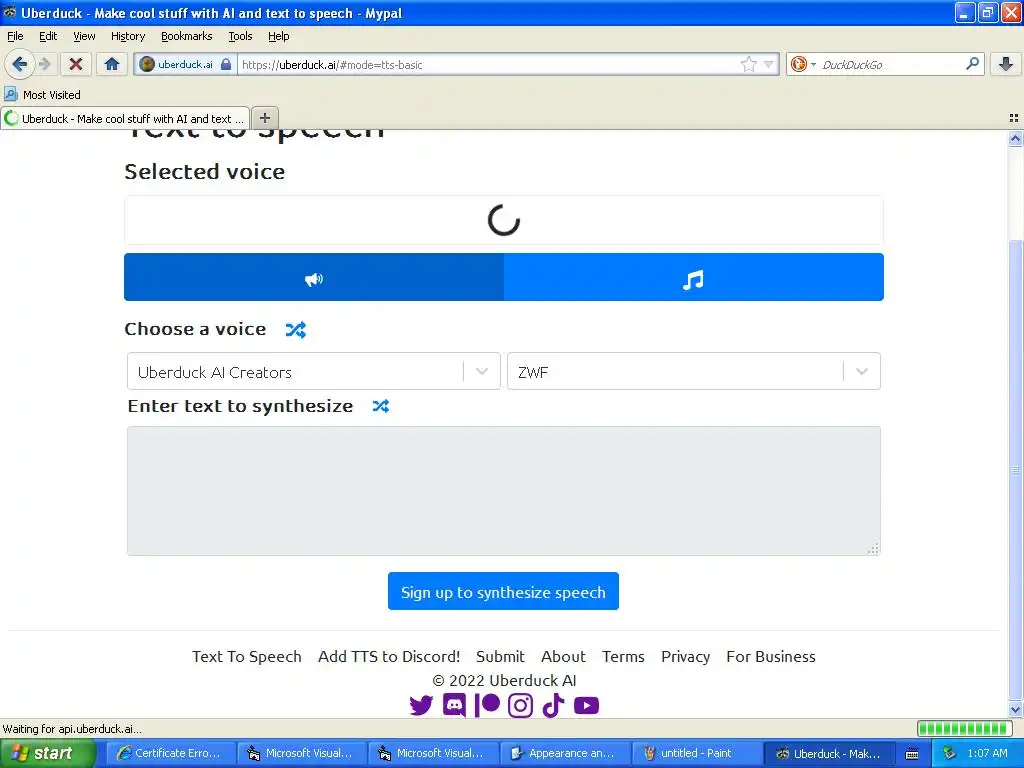This screenshot has width=1024, height=768.
Task: Open Uberduck's TikTok icon link
Action: point(553,705)
